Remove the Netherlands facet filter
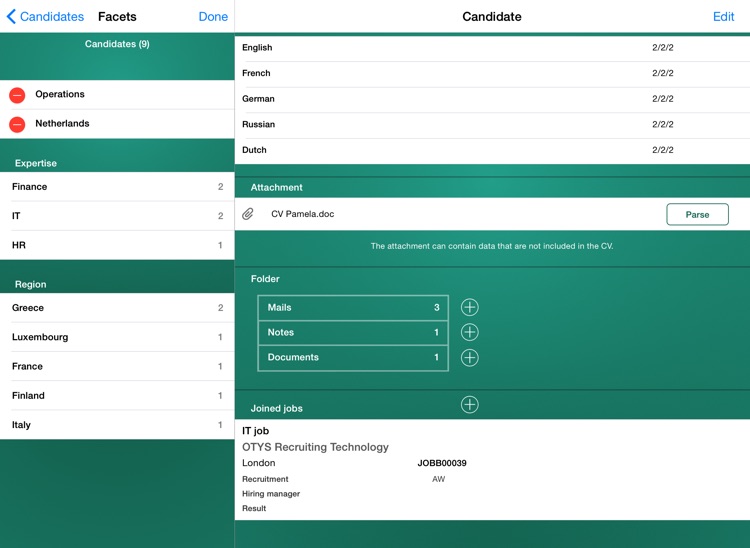 [18, 124]
